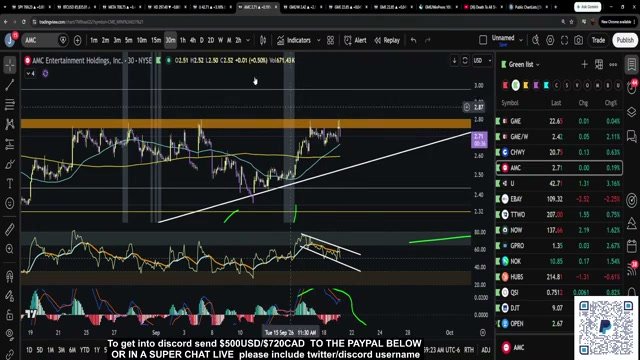The height and width of the screenshot is (360, 640).
Task: Expand the indicators favorites dropdown arrow
Action: (x=319, y=40)
